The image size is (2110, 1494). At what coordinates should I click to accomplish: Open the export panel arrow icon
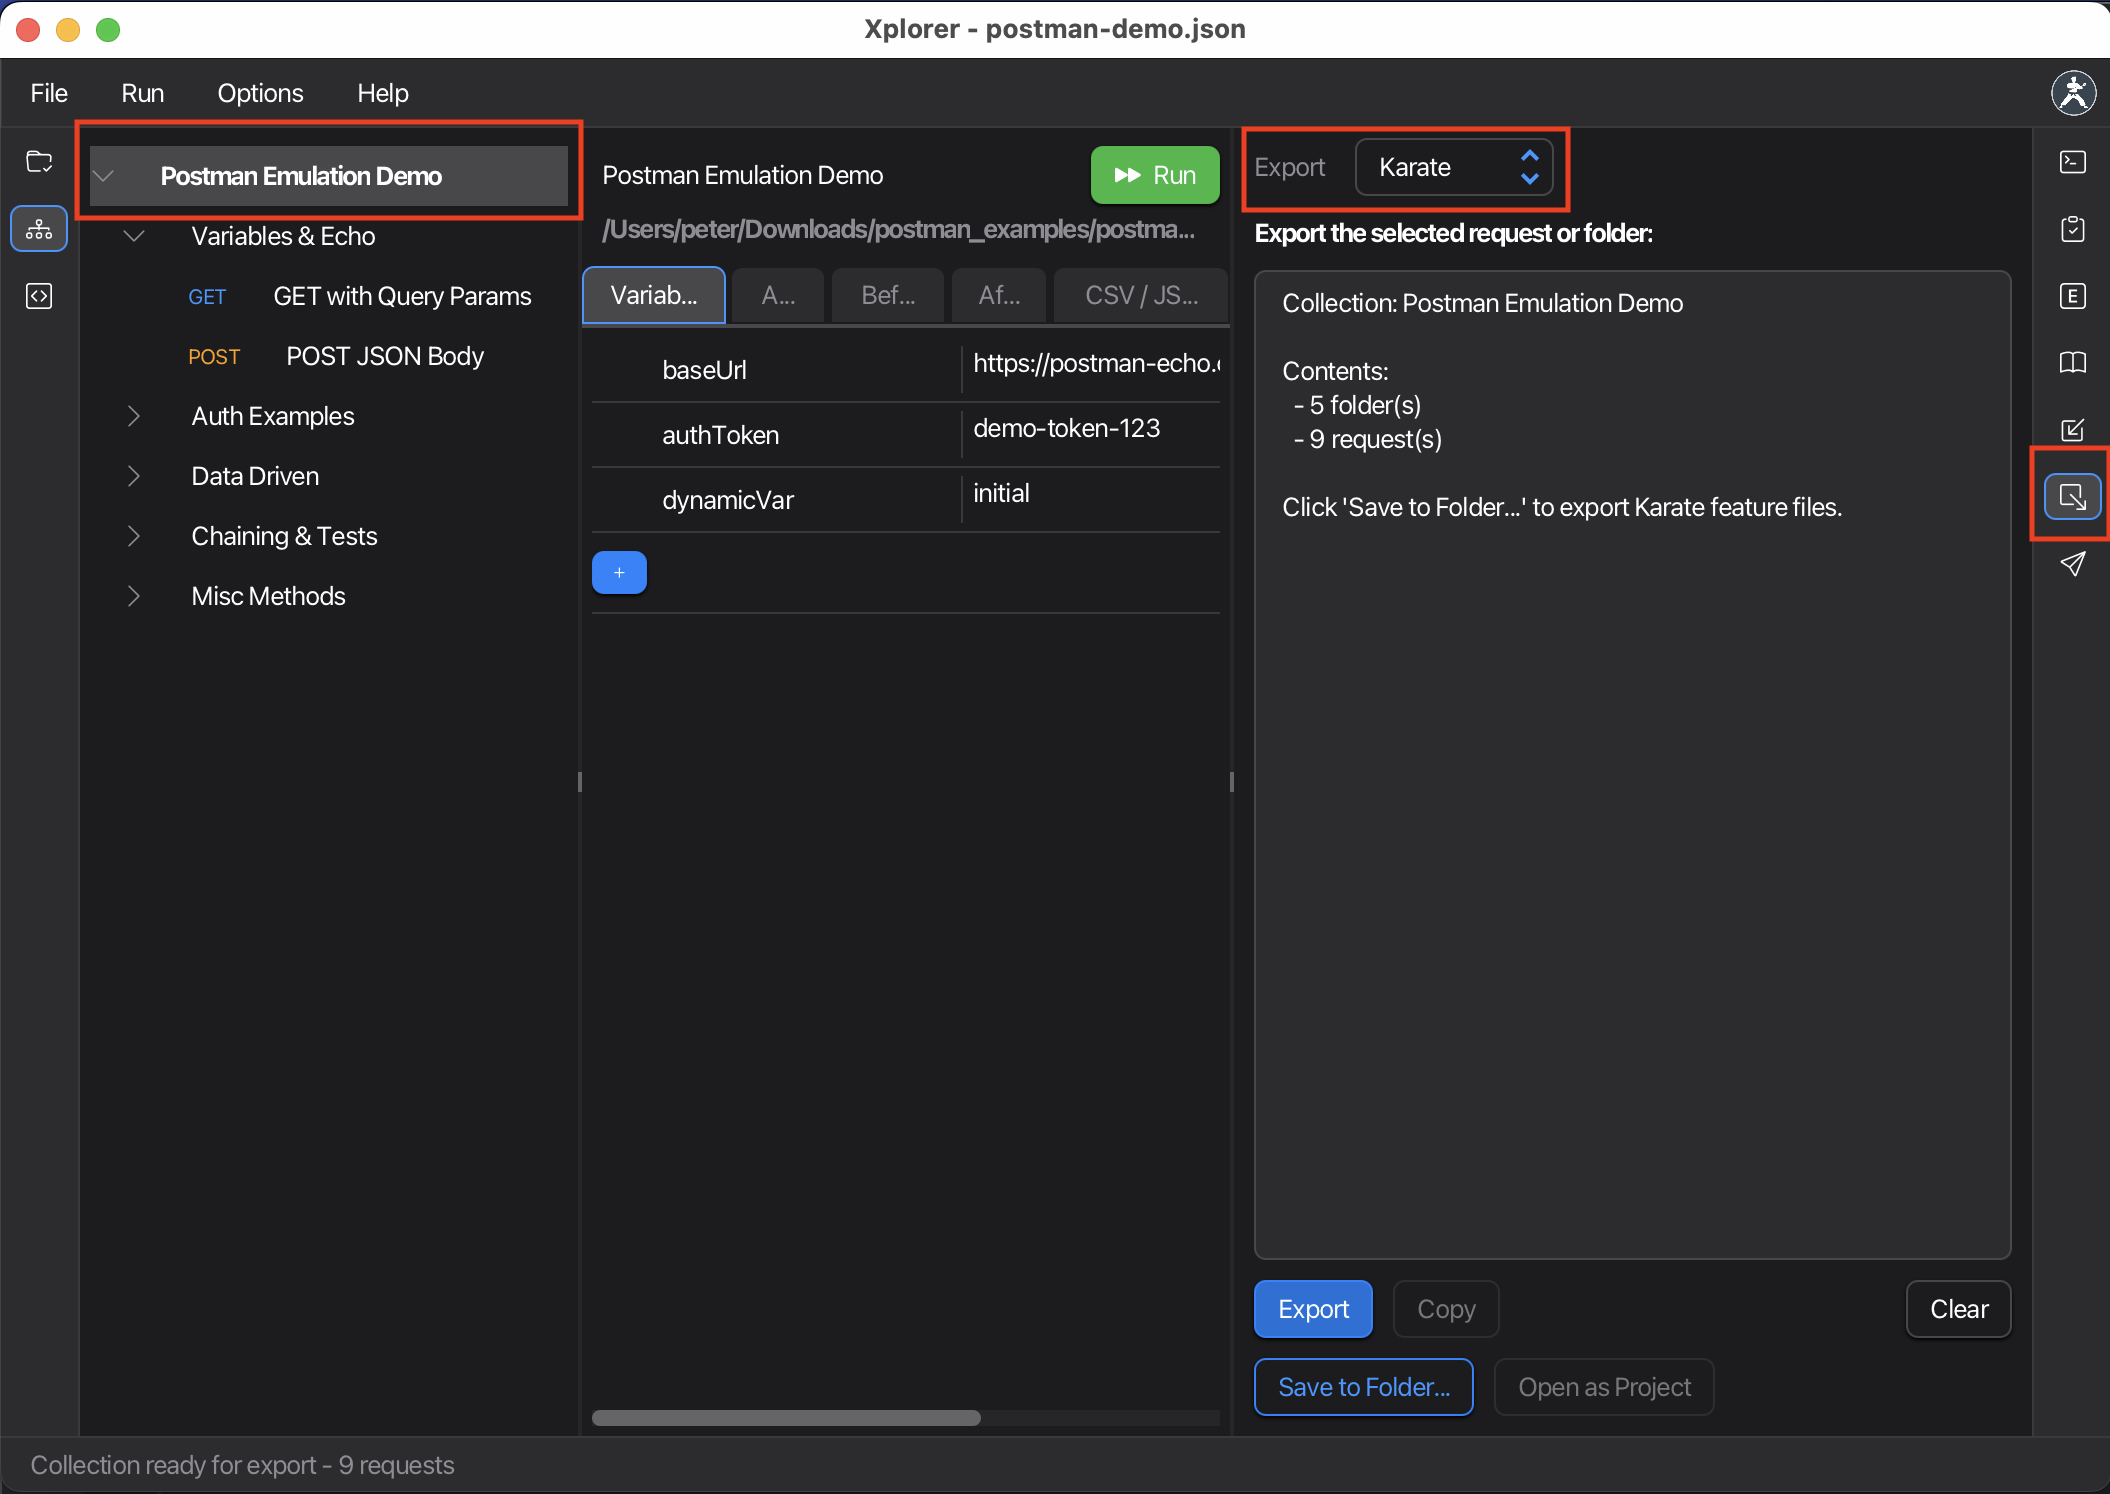coord(2072,497)
